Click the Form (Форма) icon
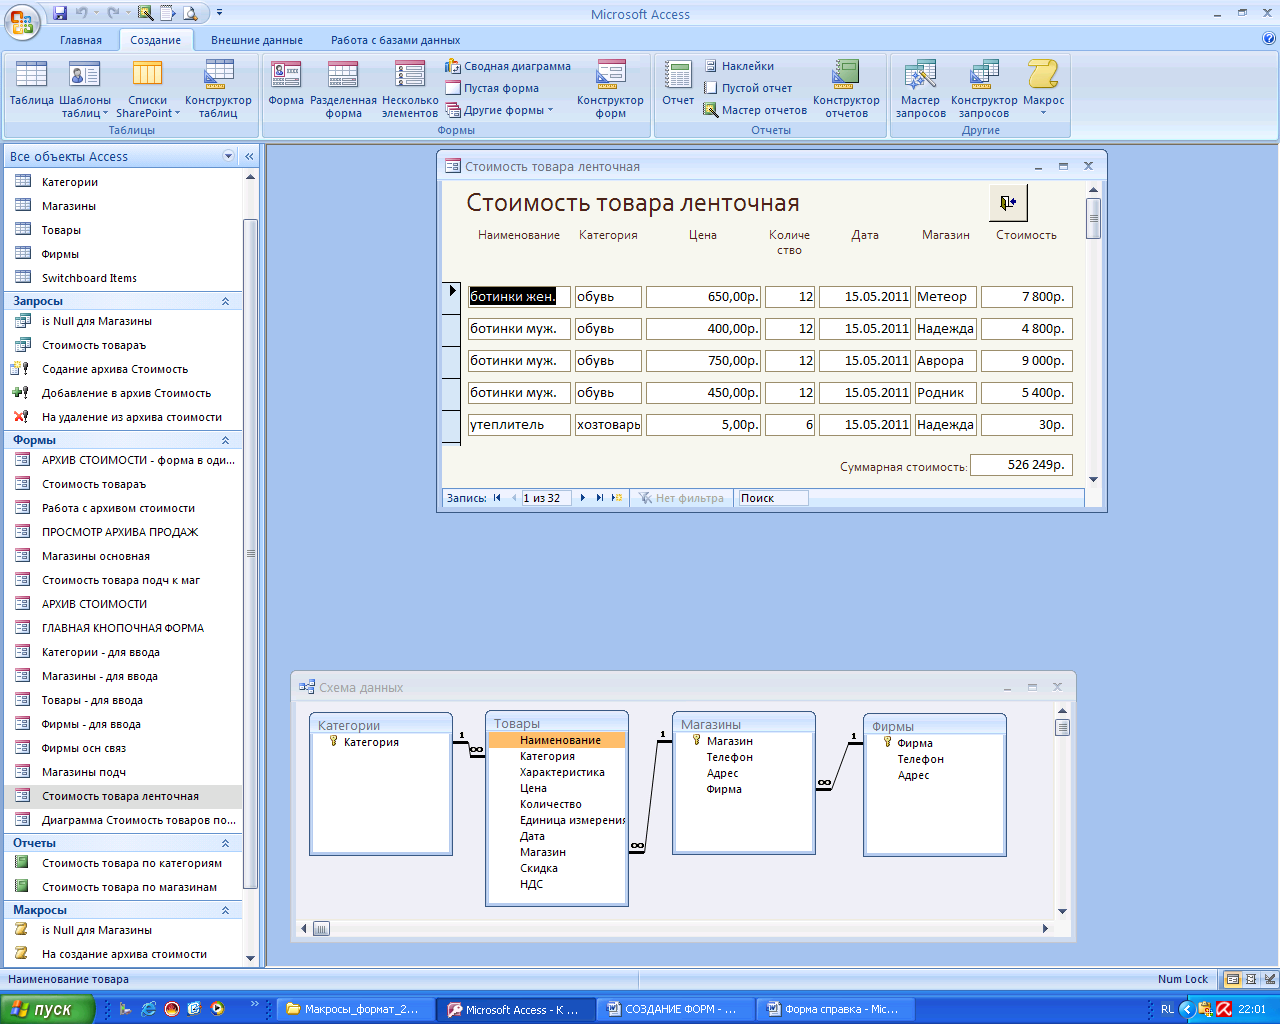Image resolution: width=1280 pixels, height=1024 pixels. tap(286, 84)
